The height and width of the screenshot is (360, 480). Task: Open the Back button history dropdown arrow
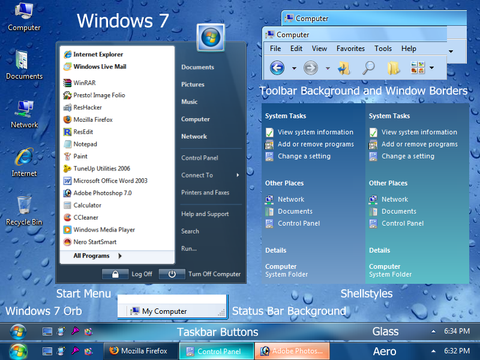[294, 68]
